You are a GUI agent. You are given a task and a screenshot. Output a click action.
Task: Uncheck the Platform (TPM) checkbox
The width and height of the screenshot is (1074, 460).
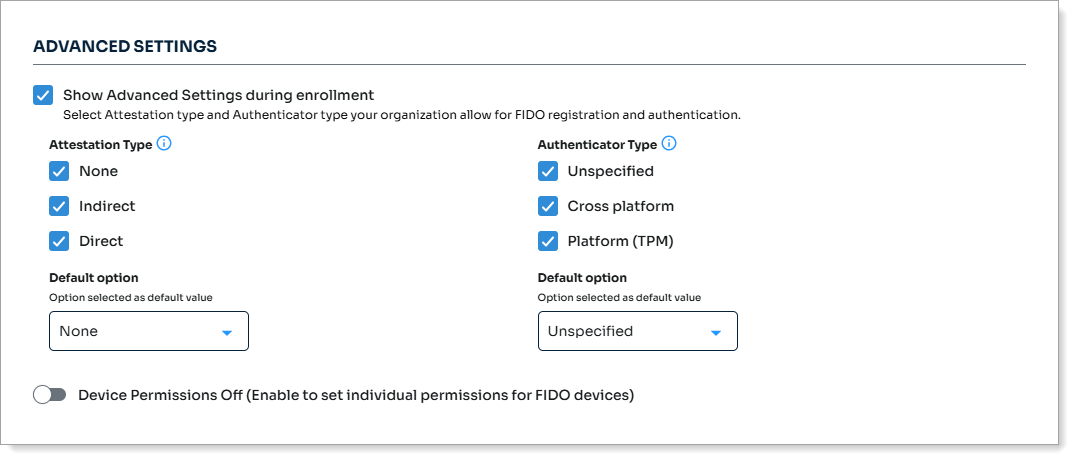tap(548, 241)
